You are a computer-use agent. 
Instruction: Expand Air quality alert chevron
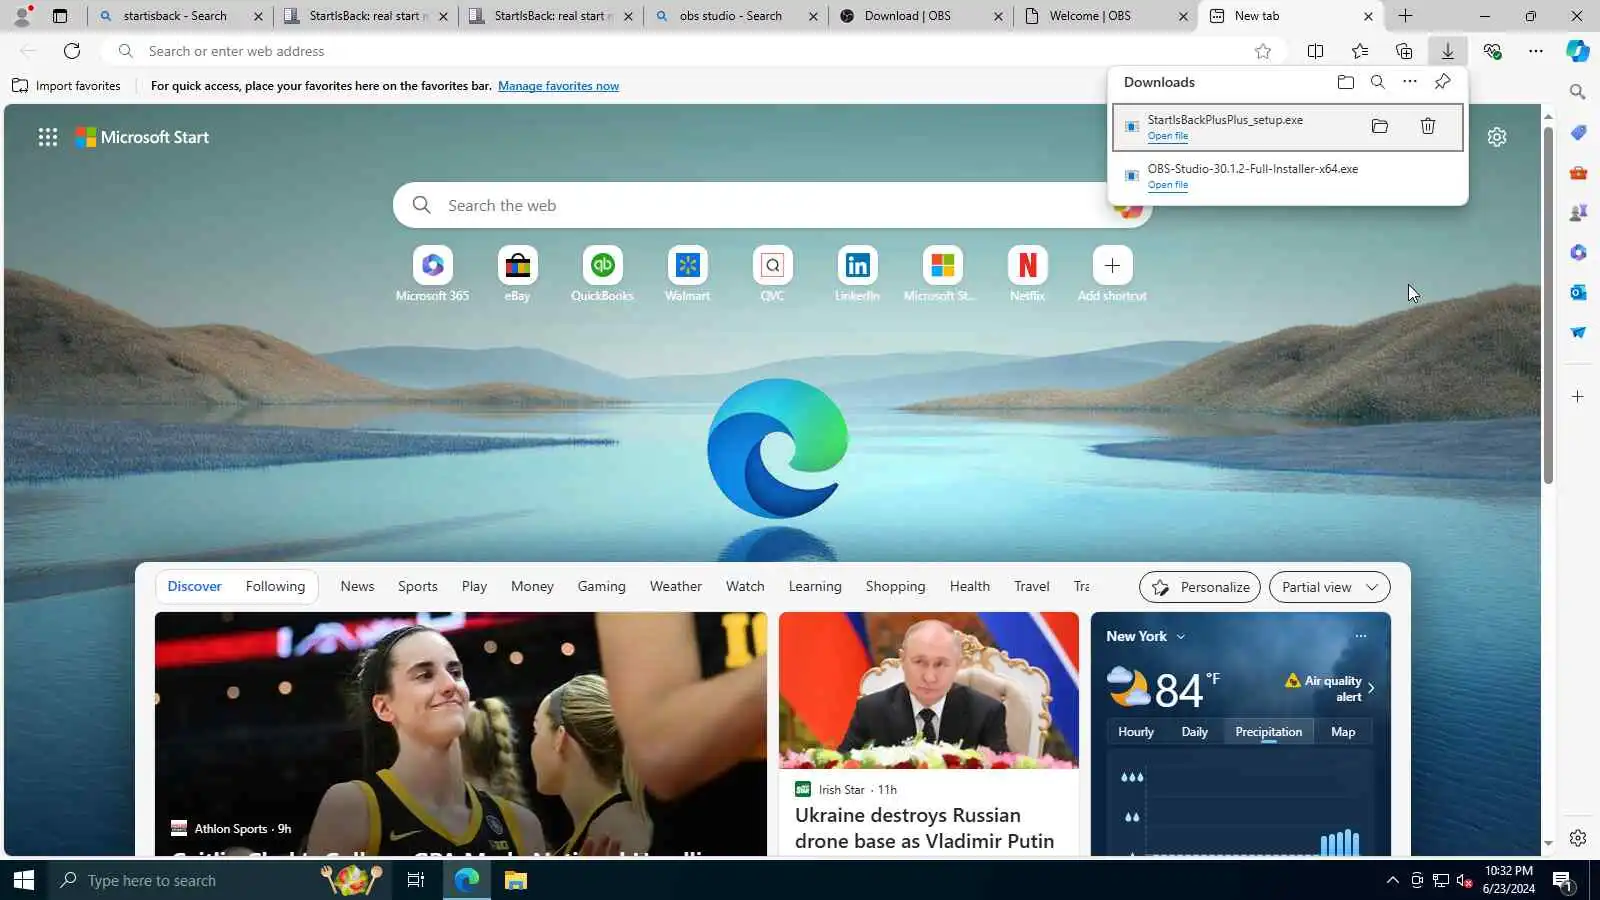(x=1371, y=688)
